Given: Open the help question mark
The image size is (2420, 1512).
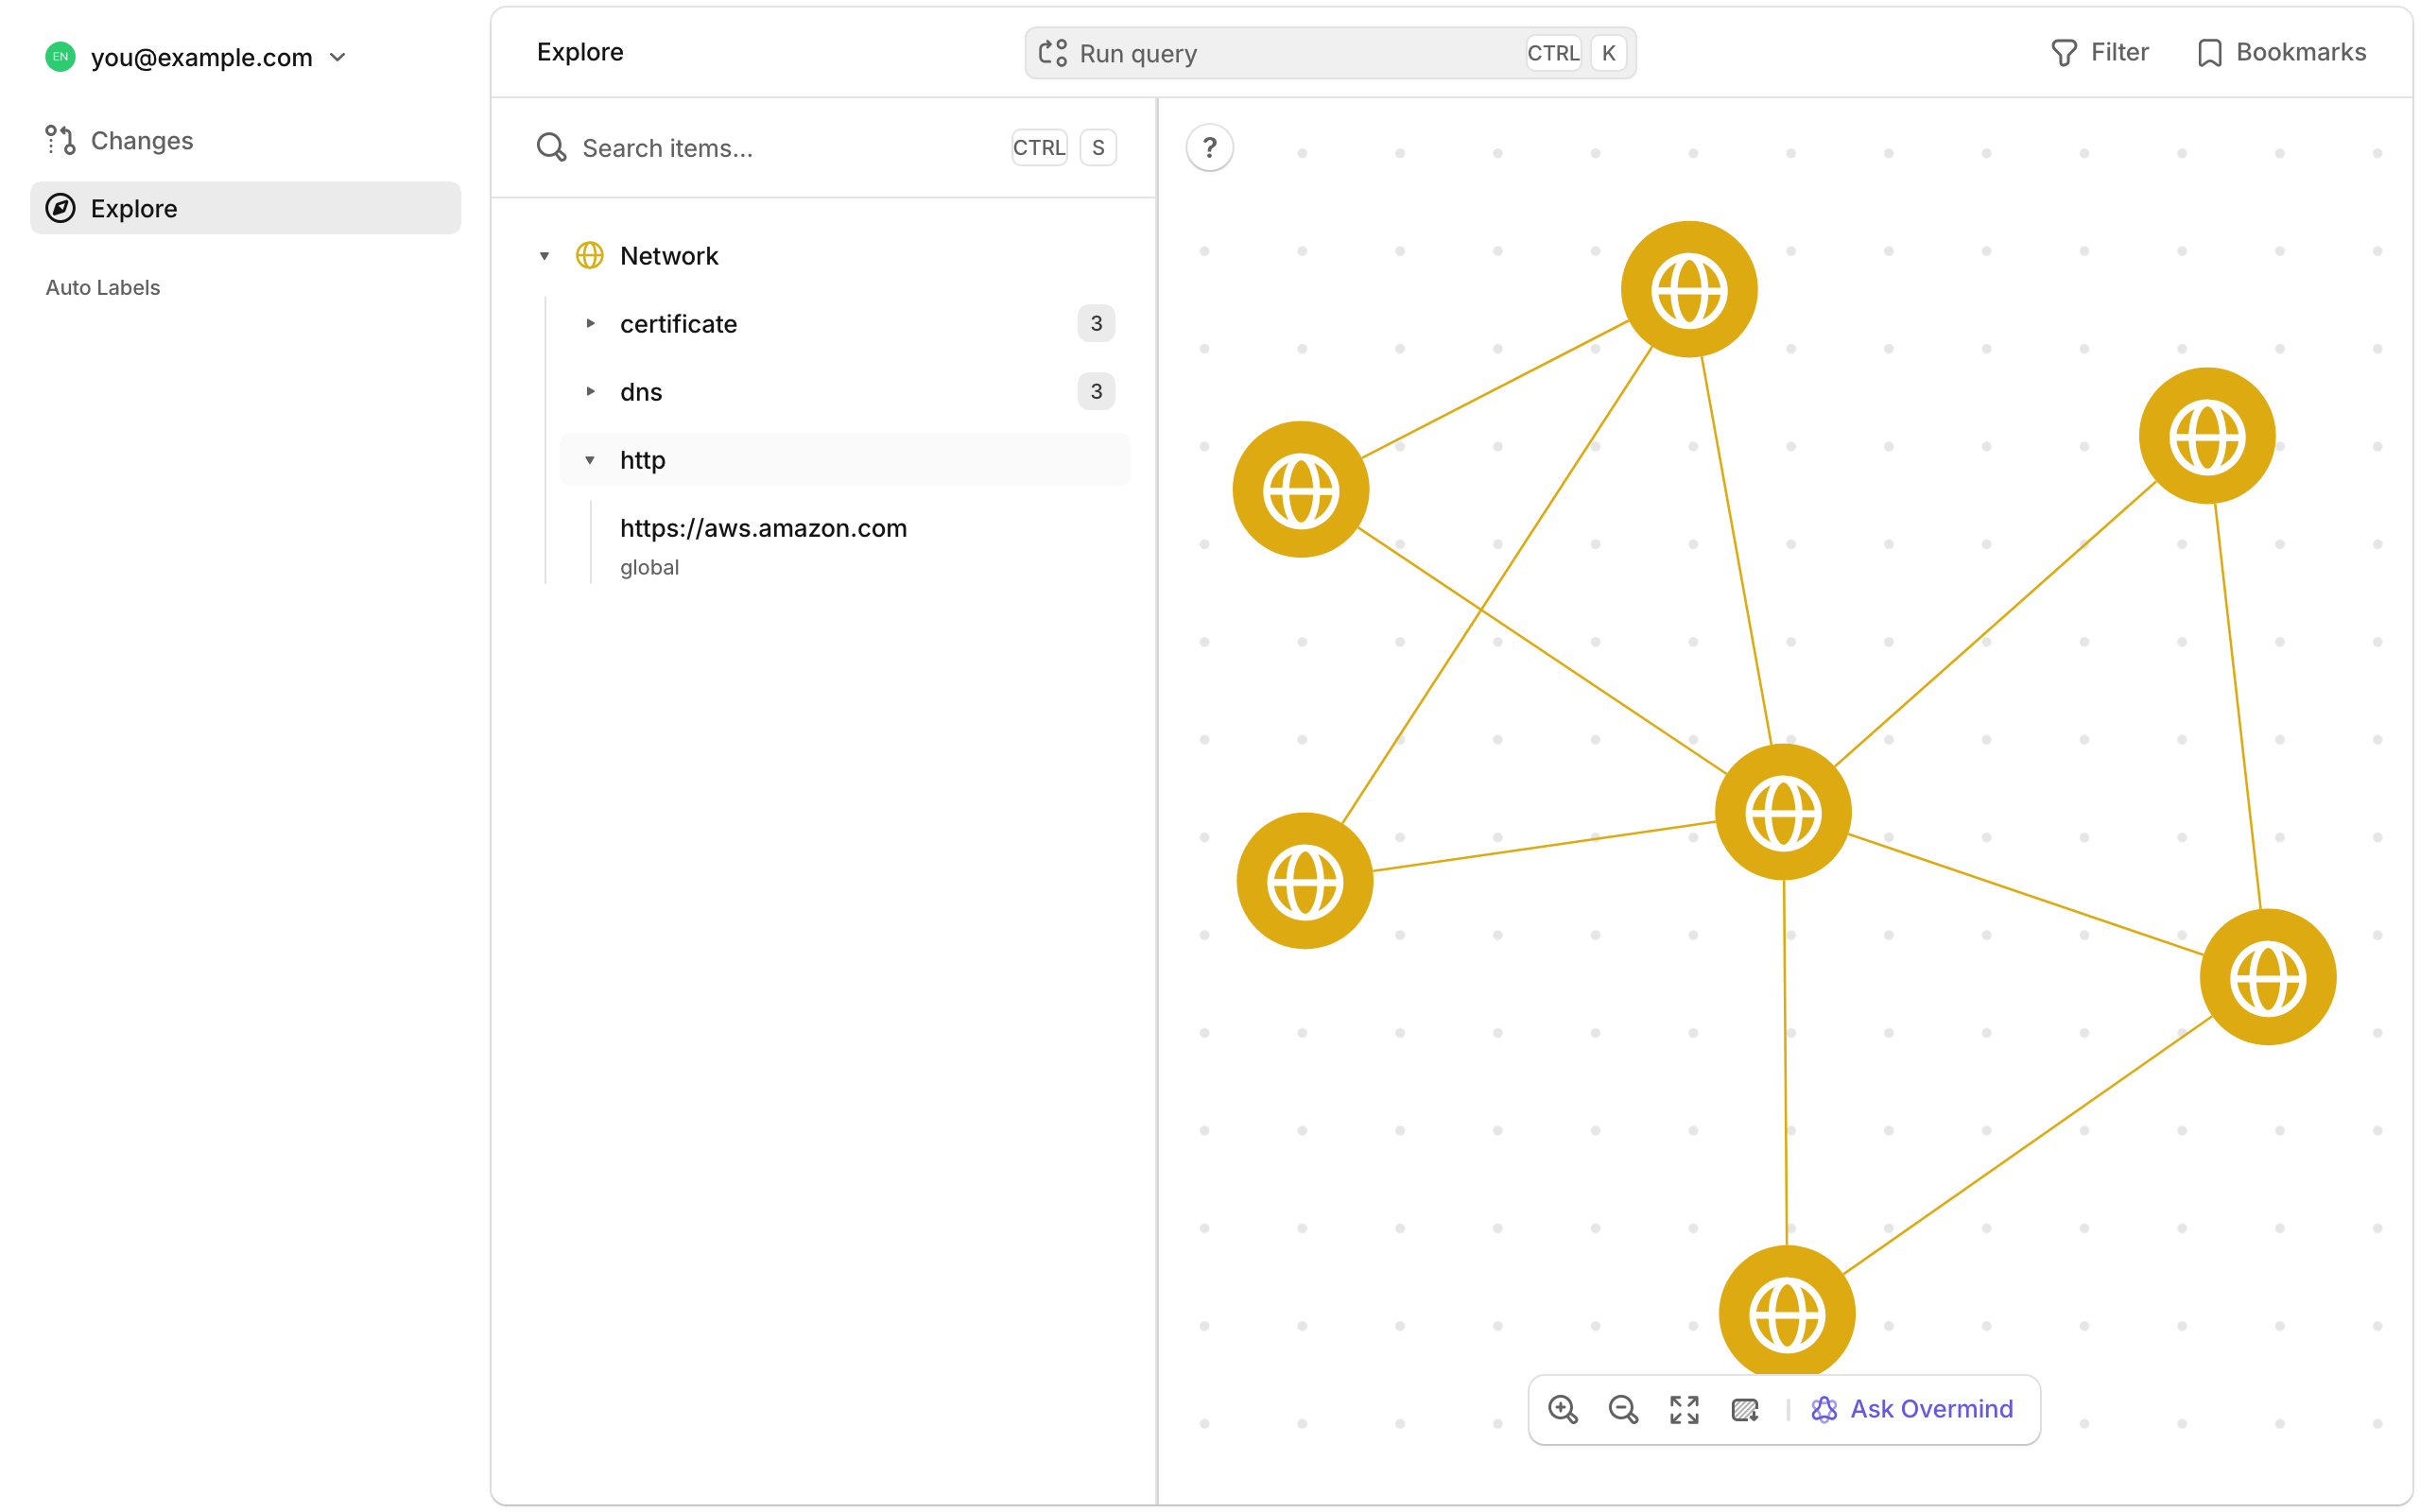Looking at the screenshot, I should (1209, 147).
